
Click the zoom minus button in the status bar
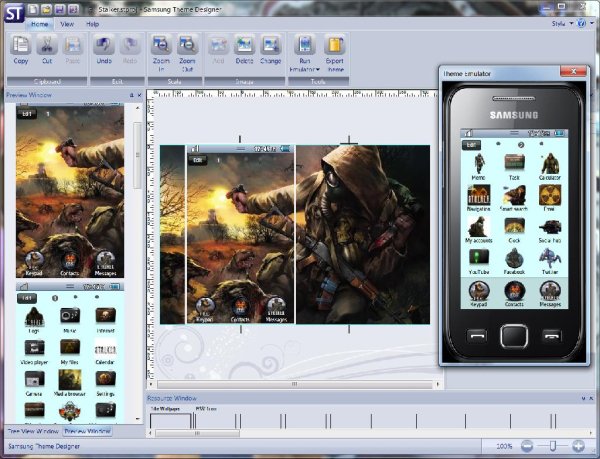tap(527, 446)
